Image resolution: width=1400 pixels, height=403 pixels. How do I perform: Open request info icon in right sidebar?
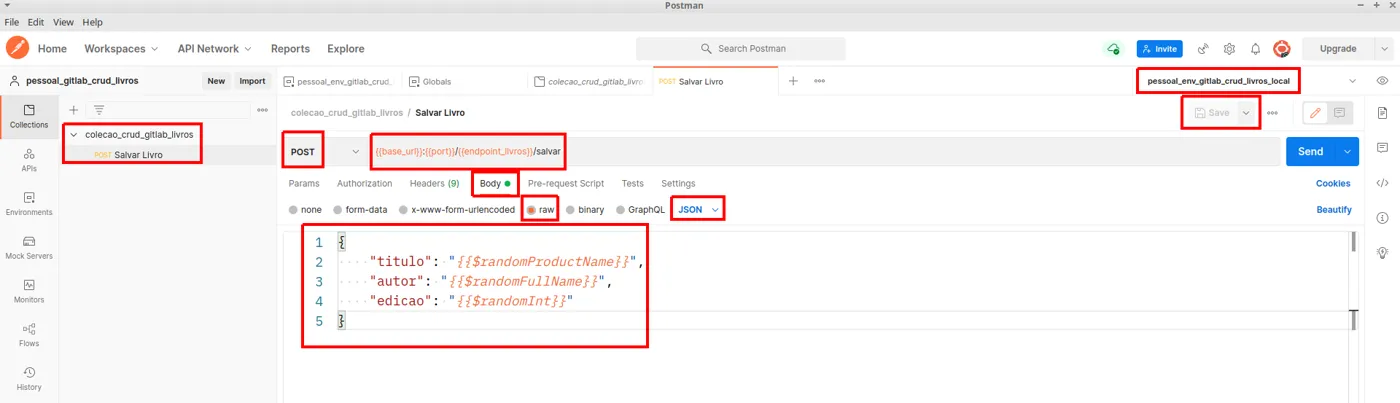tap(1382, 218)
